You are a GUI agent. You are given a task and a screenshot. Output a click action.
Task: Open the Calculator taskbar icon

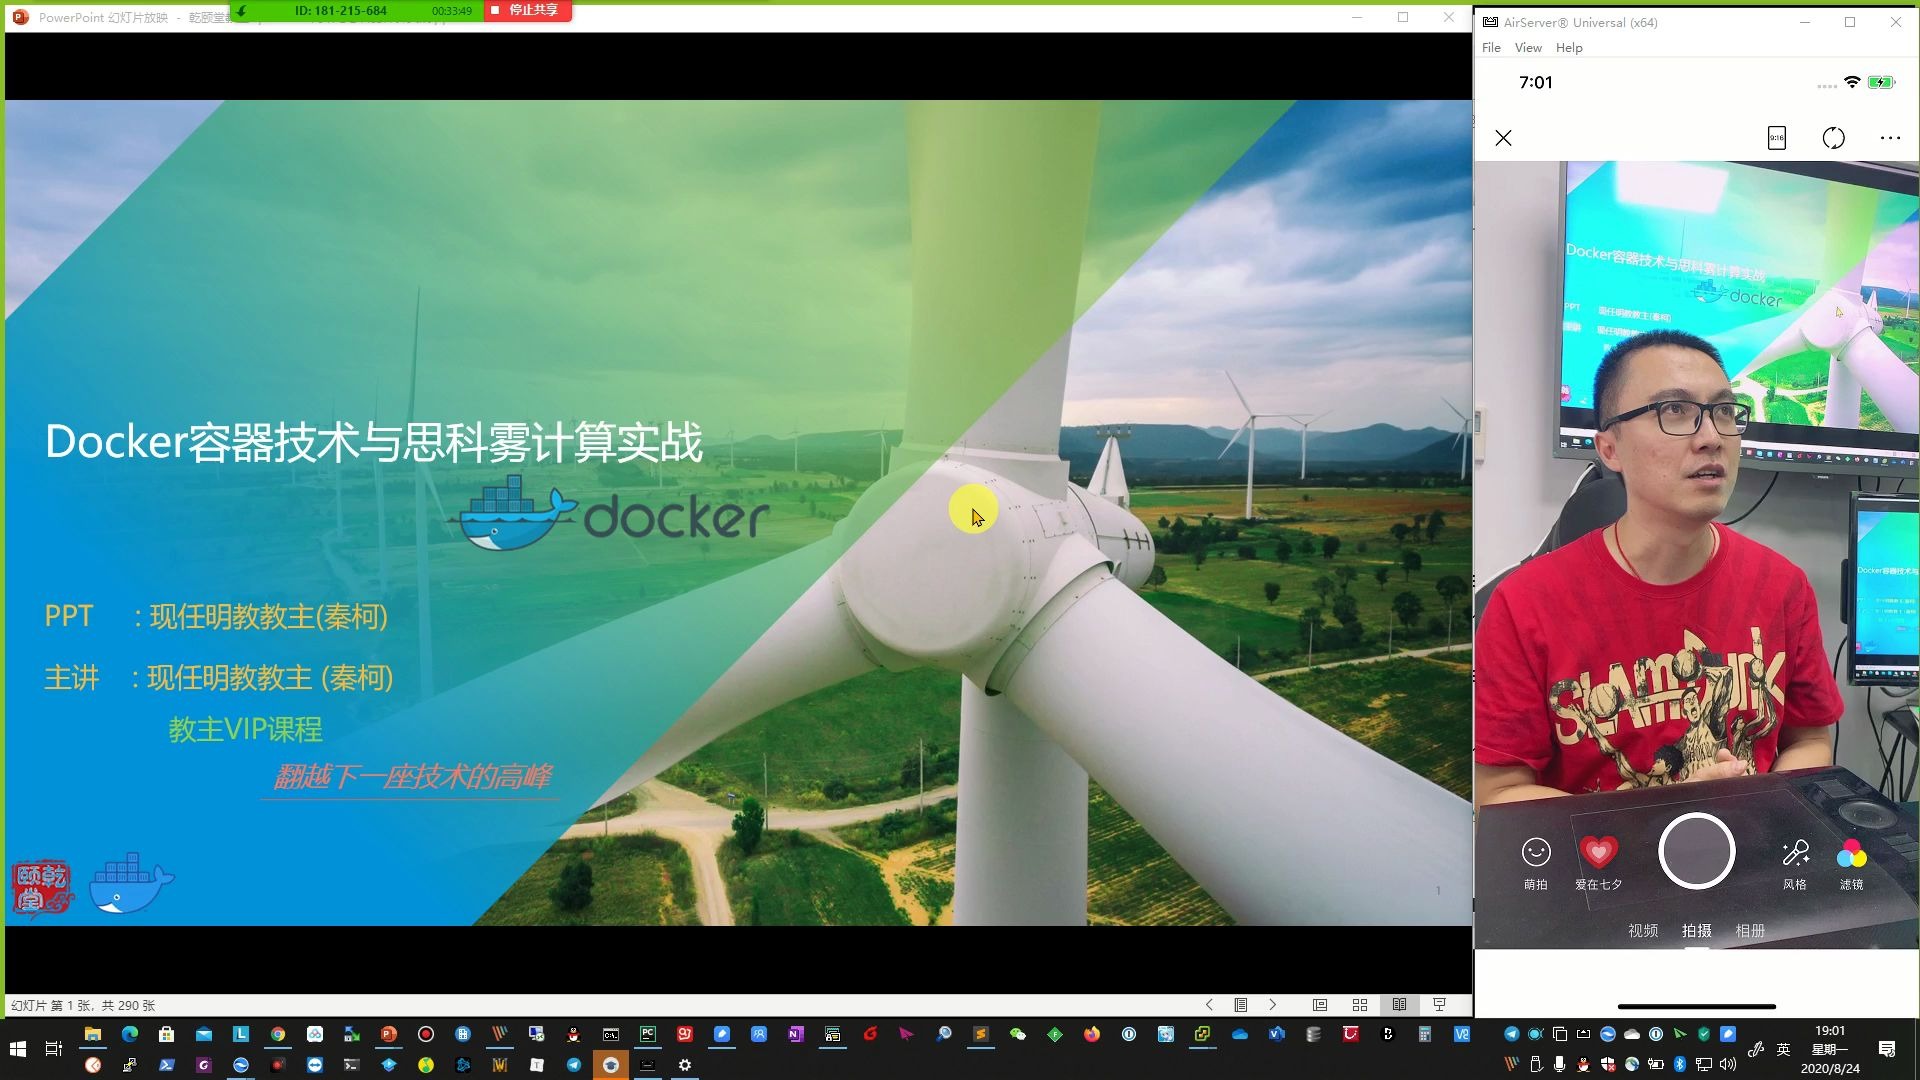[1425, 1034]
